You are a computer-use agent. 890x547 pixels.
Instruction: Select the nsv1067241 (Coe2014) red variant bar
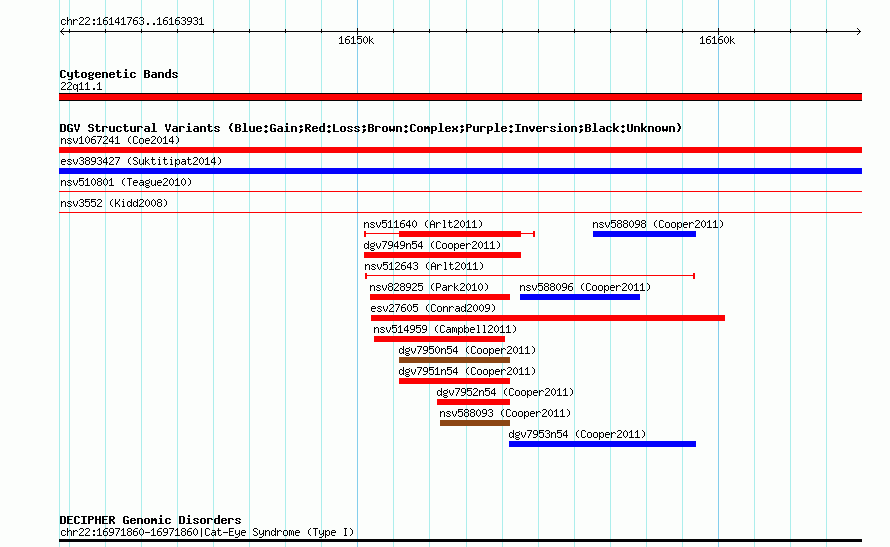460,150
